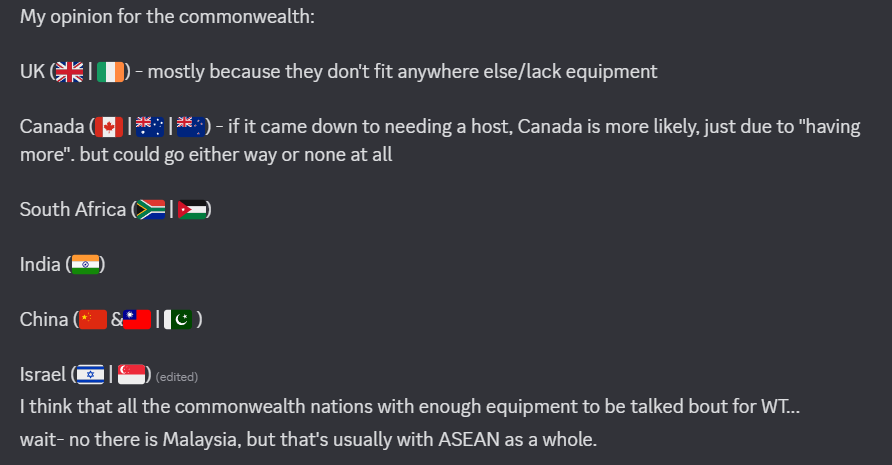The height and width of the screenshot is (465, 892).
Task: Click the South Africa flag emoji
Action: (150, 210)
